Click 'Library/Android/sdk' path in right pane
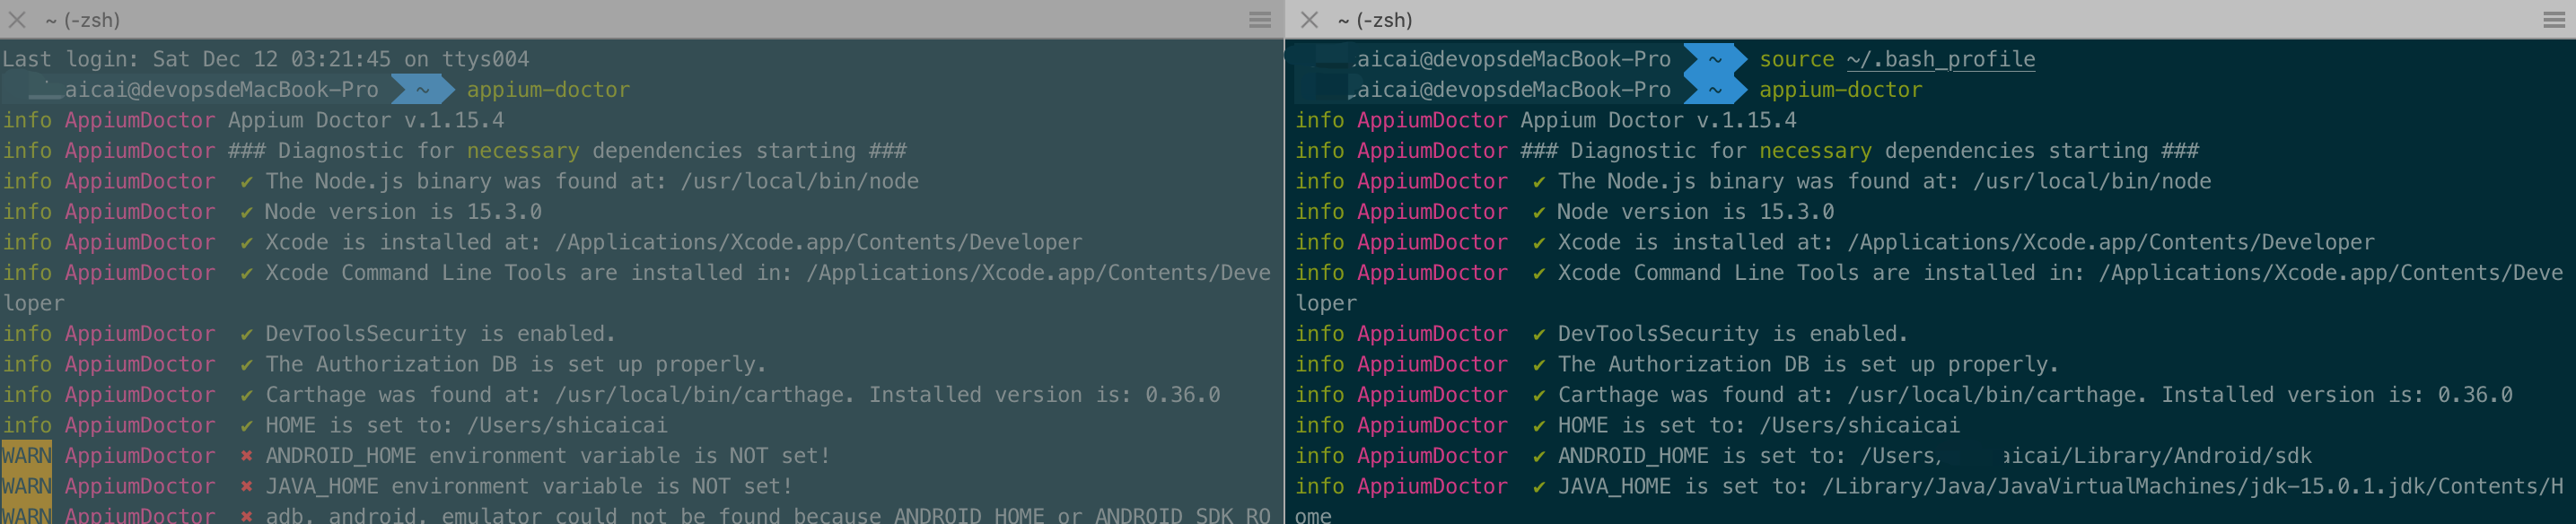The width and height of the screenshot is (2576, 524). coord(2192,456)
